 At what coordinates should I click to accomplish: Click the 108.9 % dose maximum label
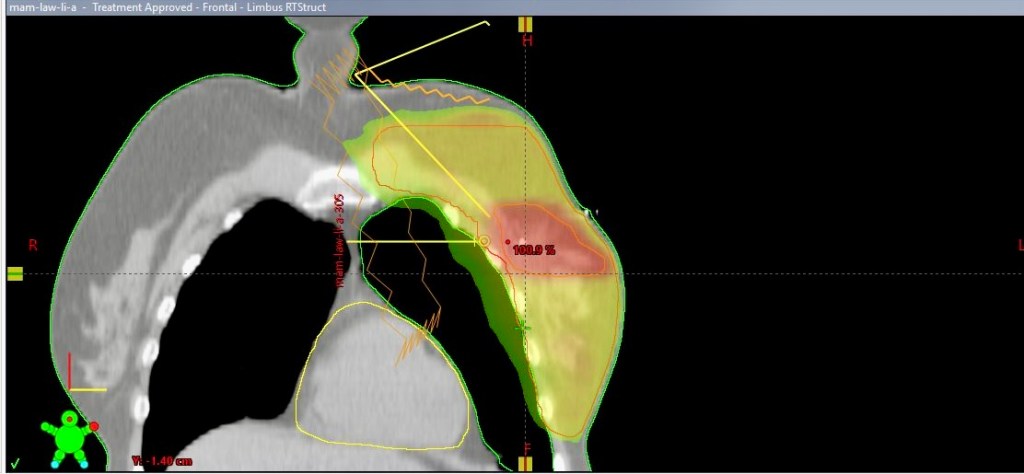tap(534, 250)
